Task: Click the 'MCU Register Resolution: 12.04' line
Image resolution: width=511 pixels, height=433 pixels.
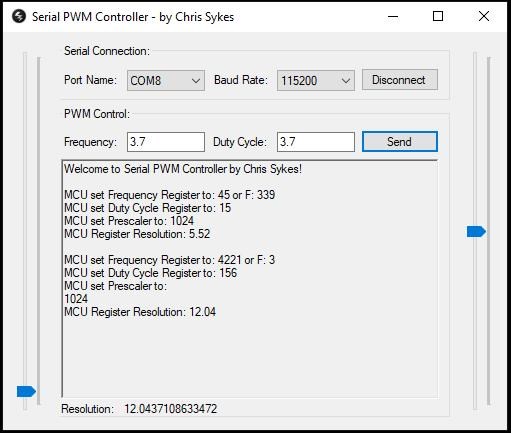Action: [140, 312]
